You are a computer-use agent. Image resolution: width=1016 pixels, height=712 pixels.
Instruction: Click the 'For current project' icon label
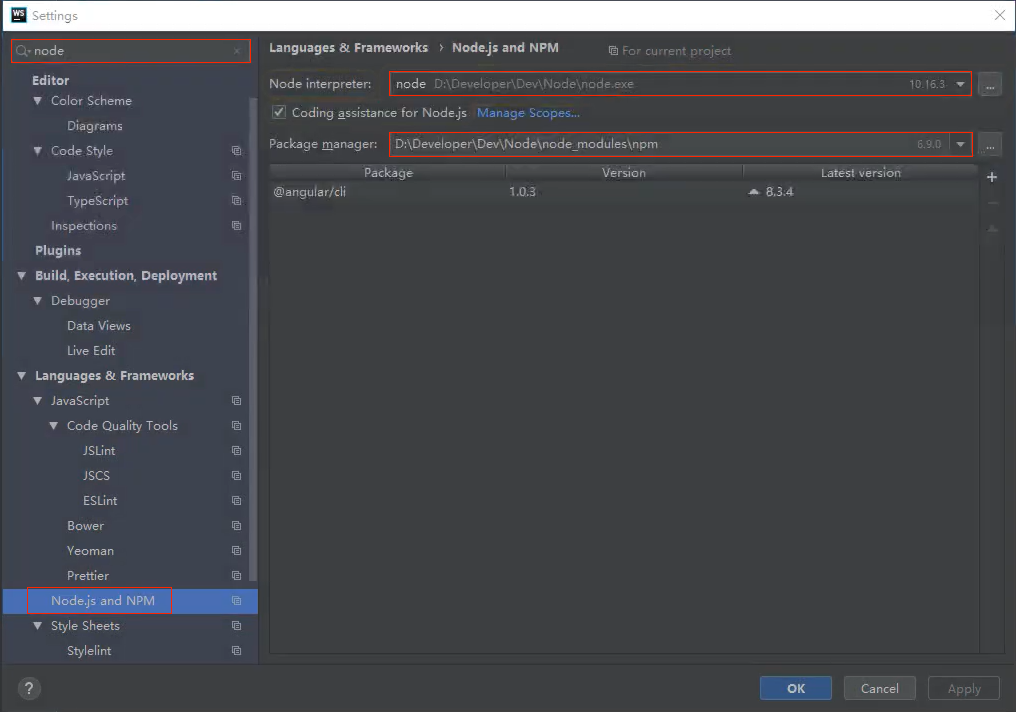point(669,51)
